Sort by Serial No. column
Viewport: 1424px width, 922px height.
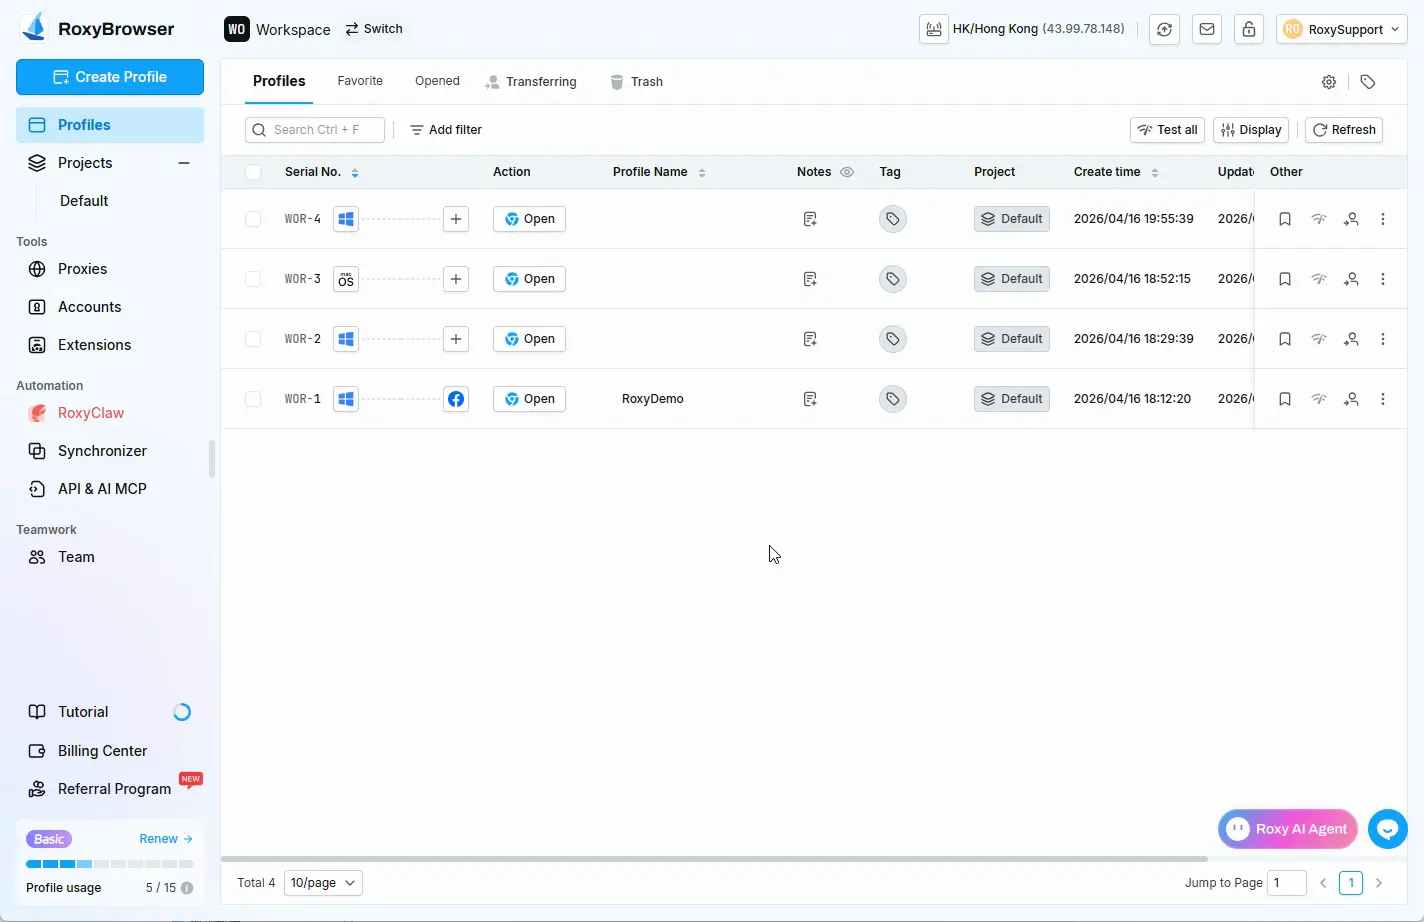(x=355, y=173)
